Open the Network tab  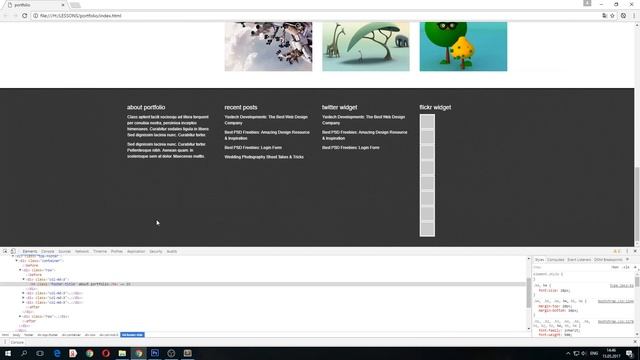click(82, 251)
